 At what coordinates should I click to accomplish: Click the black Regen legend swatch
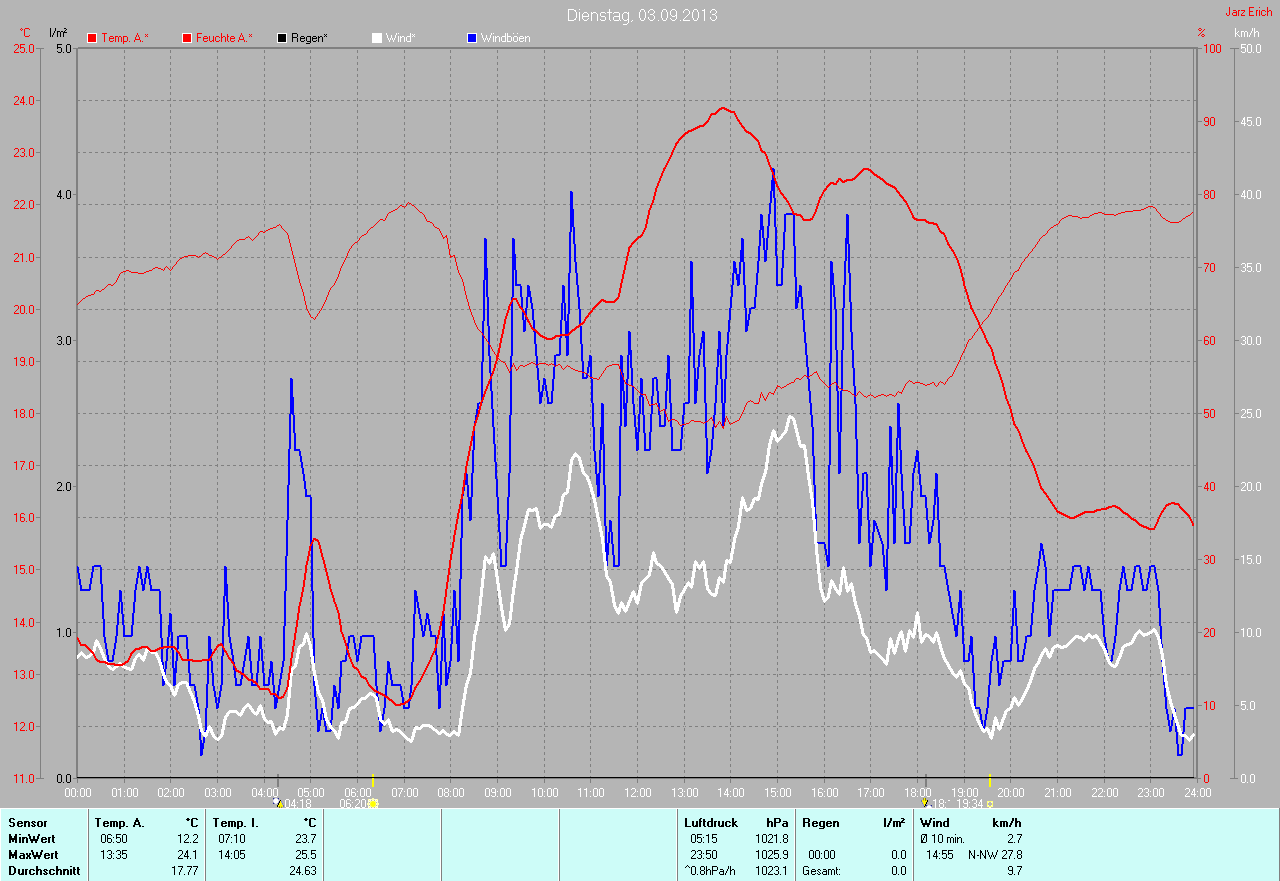(282, 38)
